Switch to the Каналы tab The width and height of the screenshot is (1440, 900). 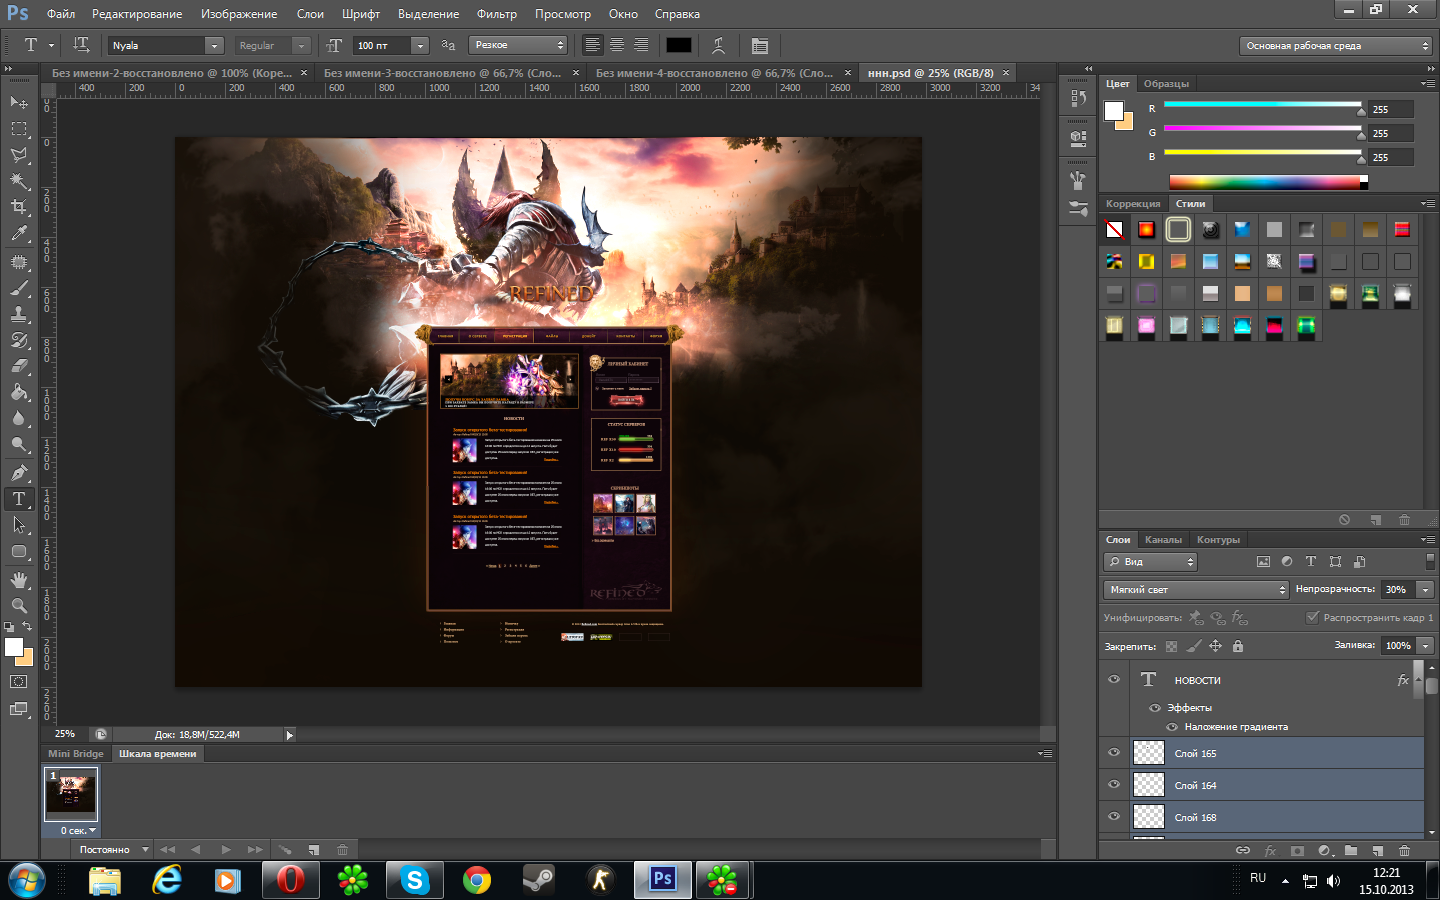point(1163,540)
